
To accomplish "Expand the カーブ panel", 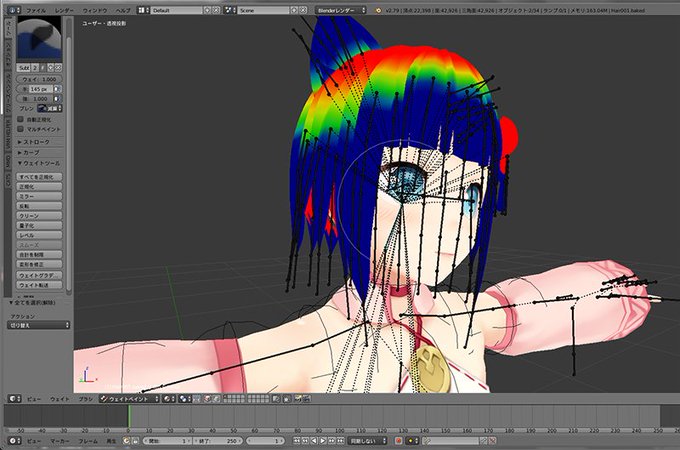I will tap(29, 153).
